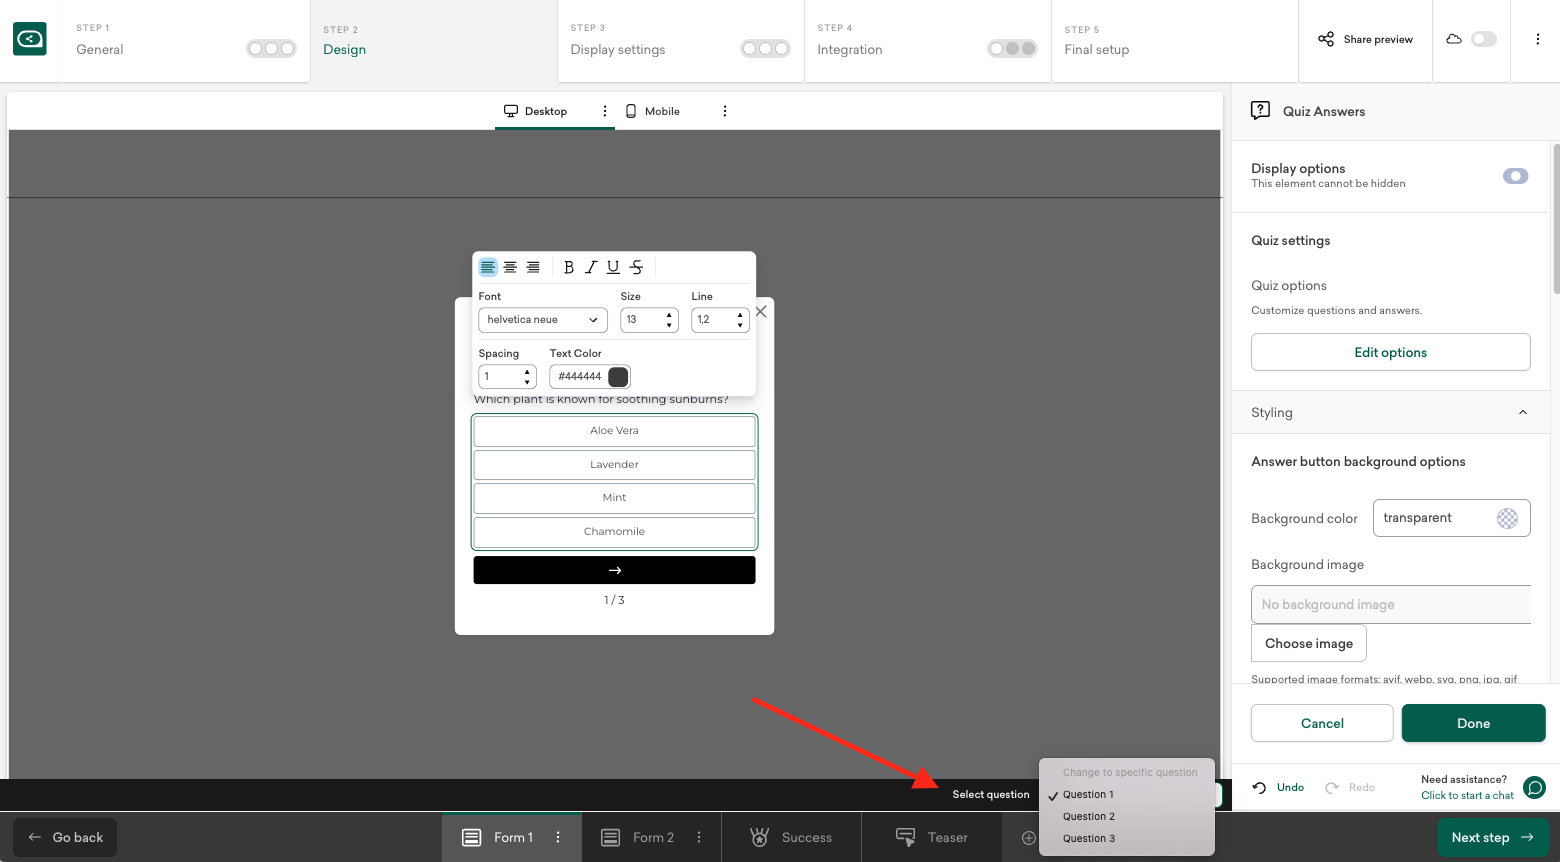Click Step 1 General progress toggle
Image resolution: width=1560 pixels, height=862 pixels.
click(271, 48)
